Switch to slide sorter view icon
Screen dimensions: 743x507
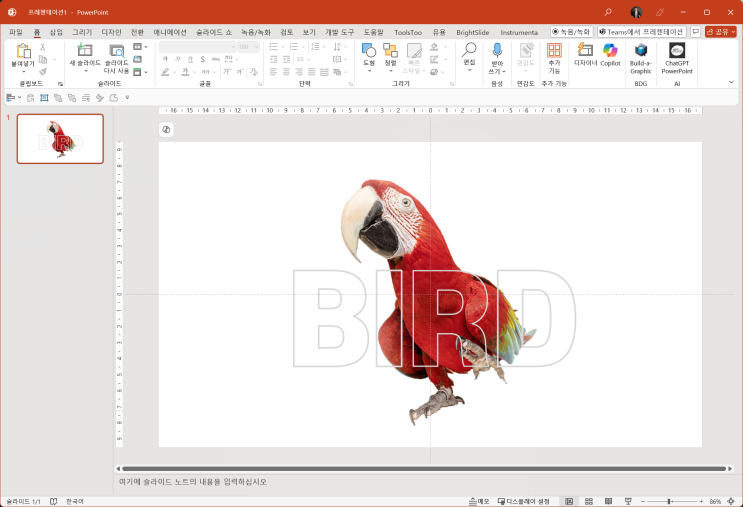point(589,501)
